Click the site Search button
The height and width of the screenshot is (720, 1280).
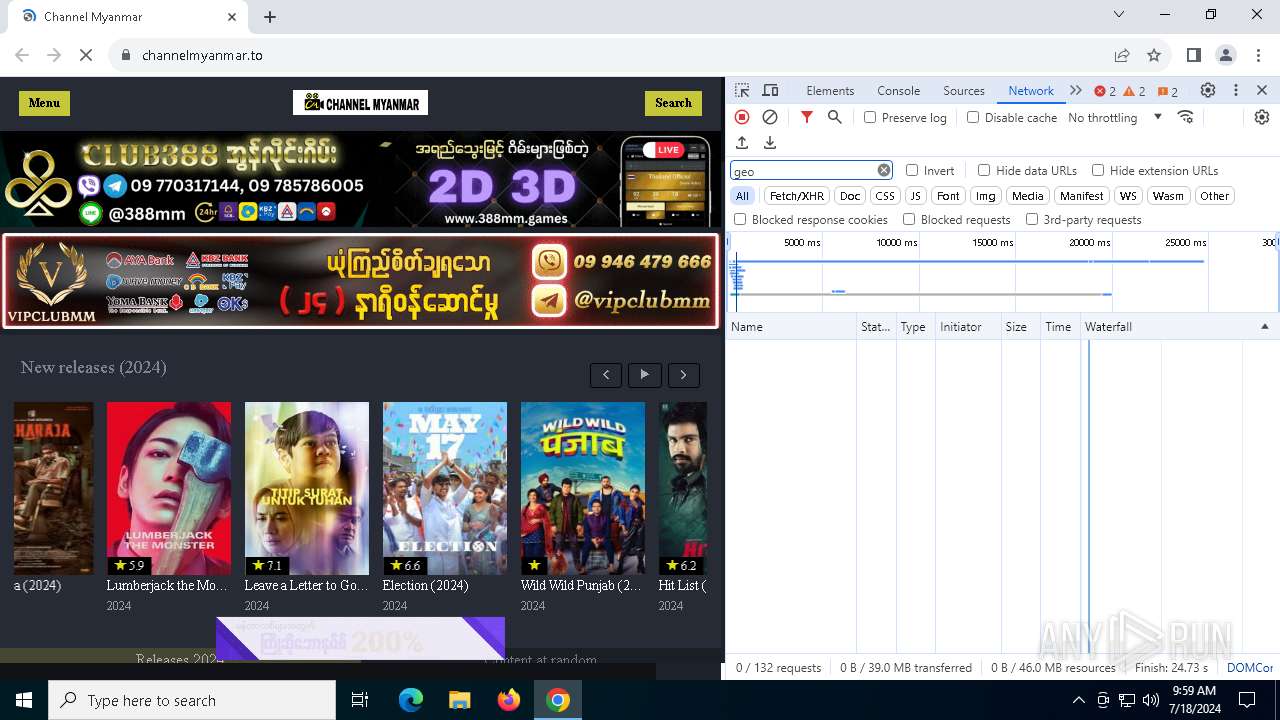pos(673,103)
